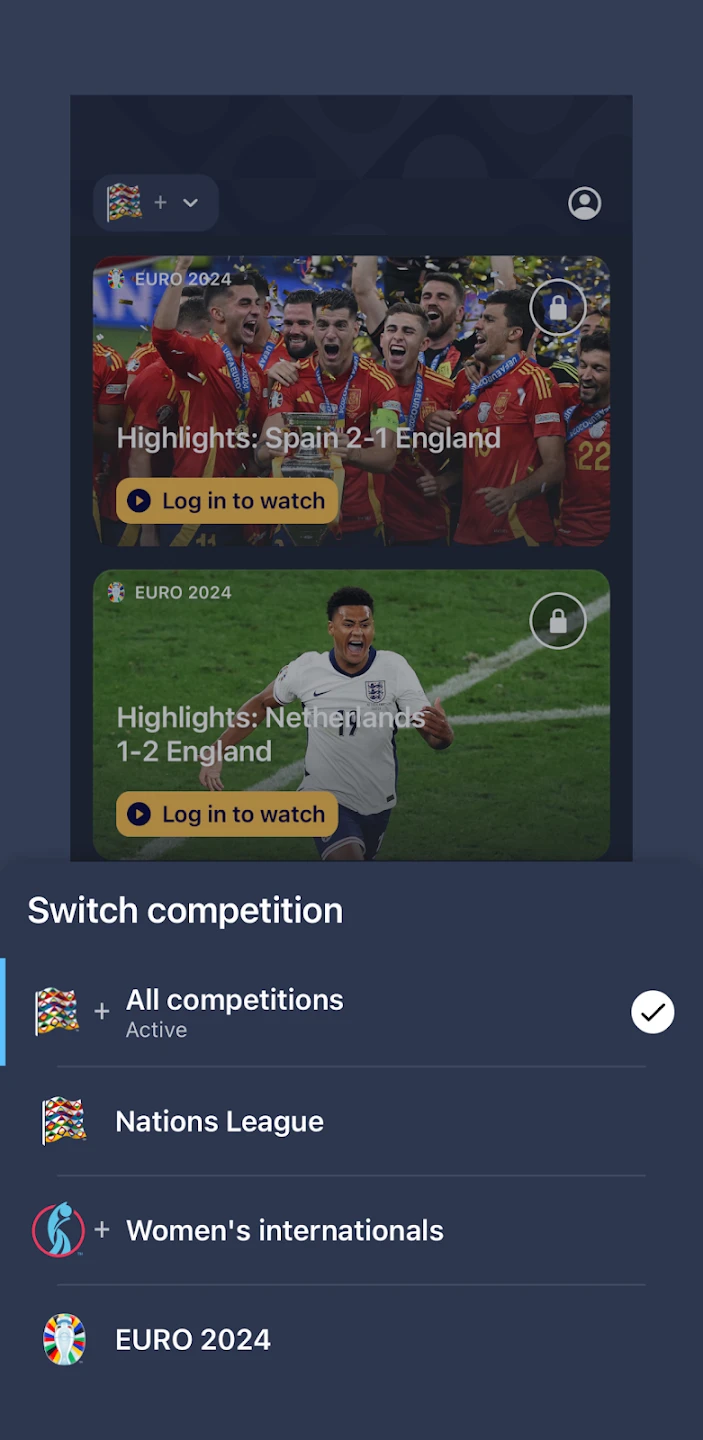Click Log in to watch Netherlands highlights
The height and width of the screenshot is (1440, 703).
[x=227, y=814]
